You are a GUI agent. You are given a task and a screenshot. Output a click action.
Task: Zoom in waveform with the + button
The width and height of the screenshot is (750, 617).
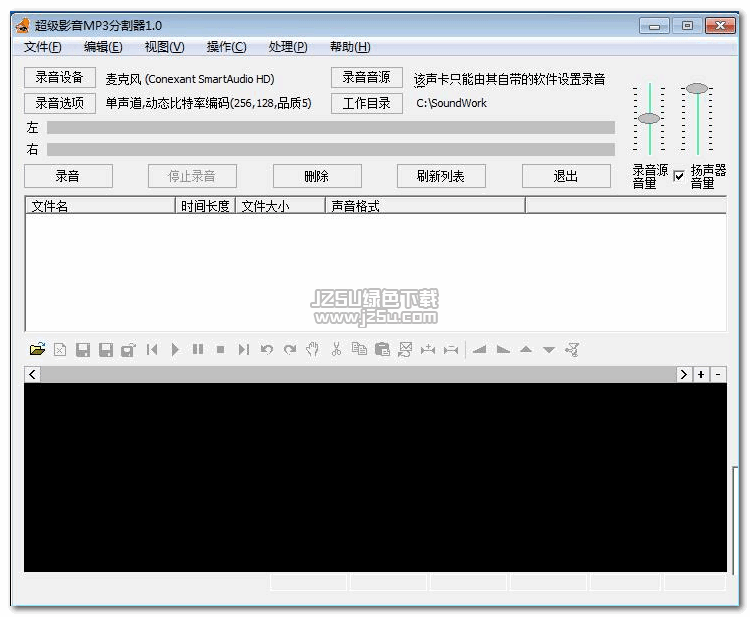(701, 374)
